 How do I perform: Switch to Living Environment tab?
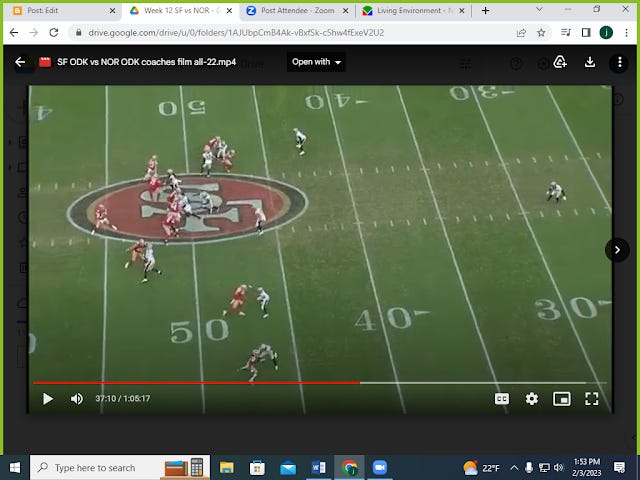pos(413,11)
